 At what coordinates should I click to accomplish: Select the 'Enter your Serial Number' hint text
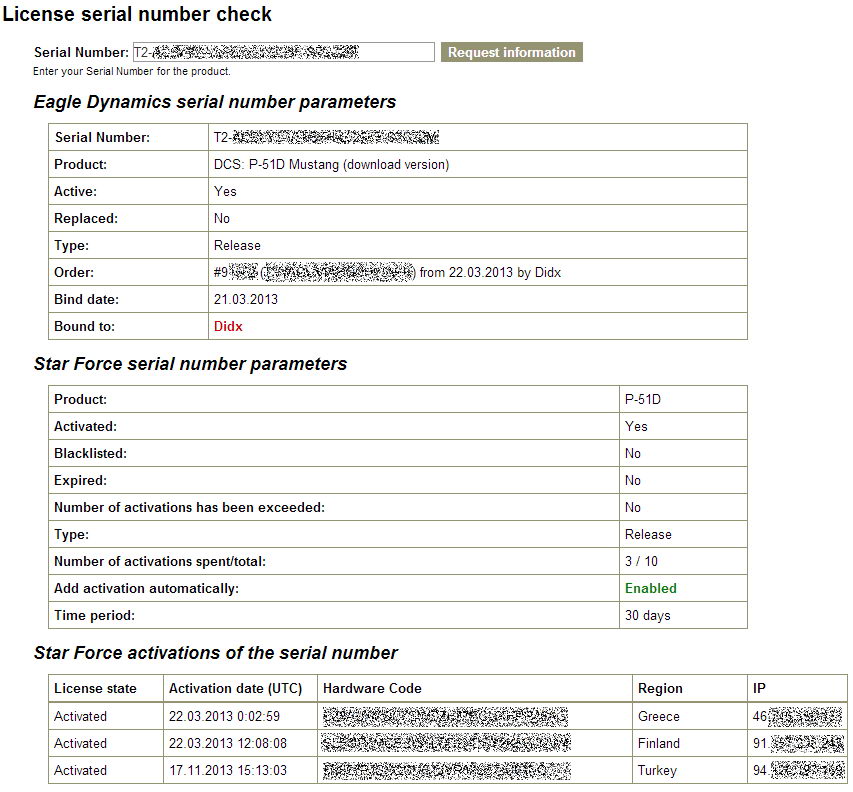point(132,71)
